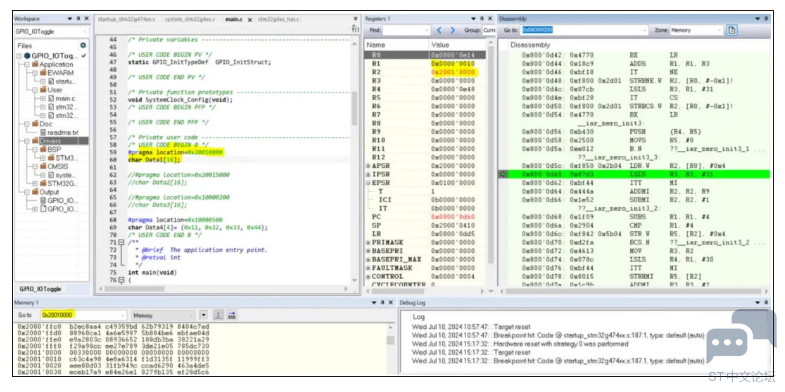Screen dimensions: 785x392
Task: Collapse the code fold at line 71
Action: pos(120,242)
